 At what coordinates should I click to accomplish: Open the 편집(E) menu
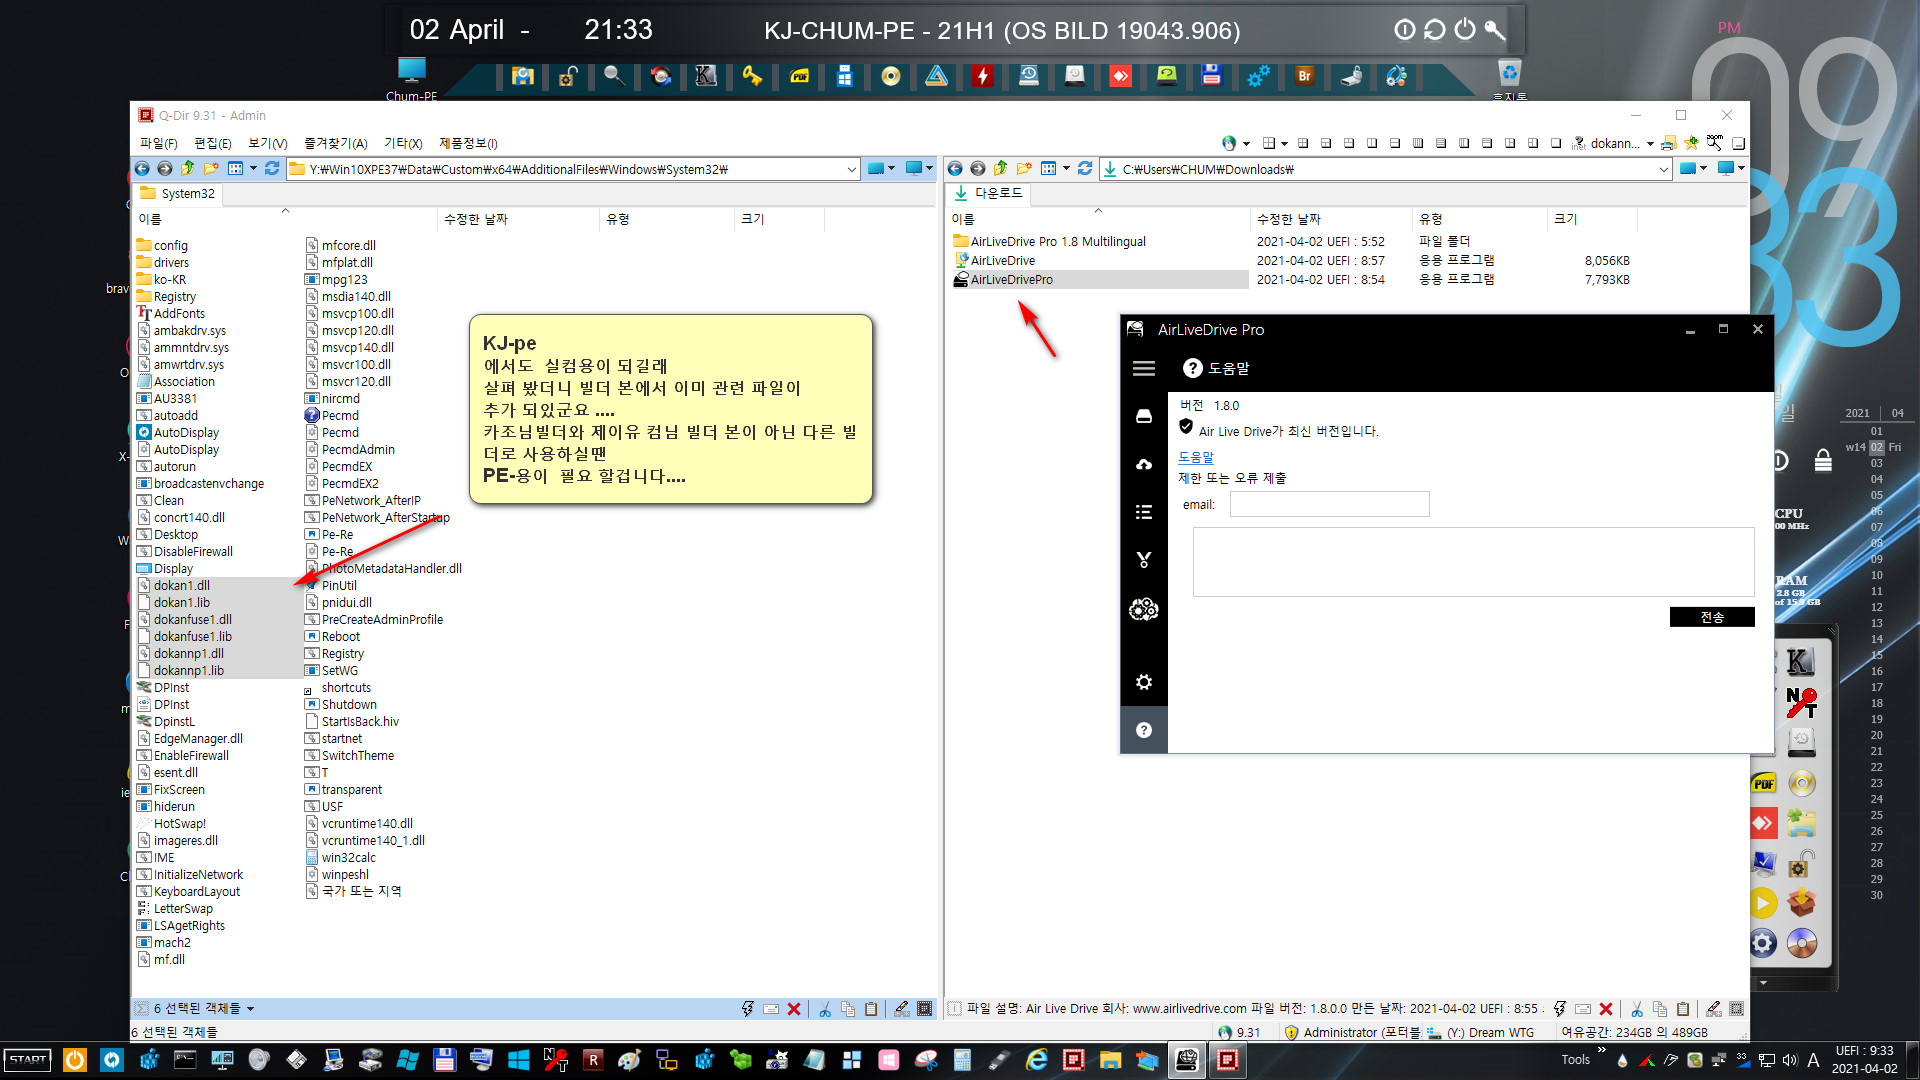pos(212,144)
